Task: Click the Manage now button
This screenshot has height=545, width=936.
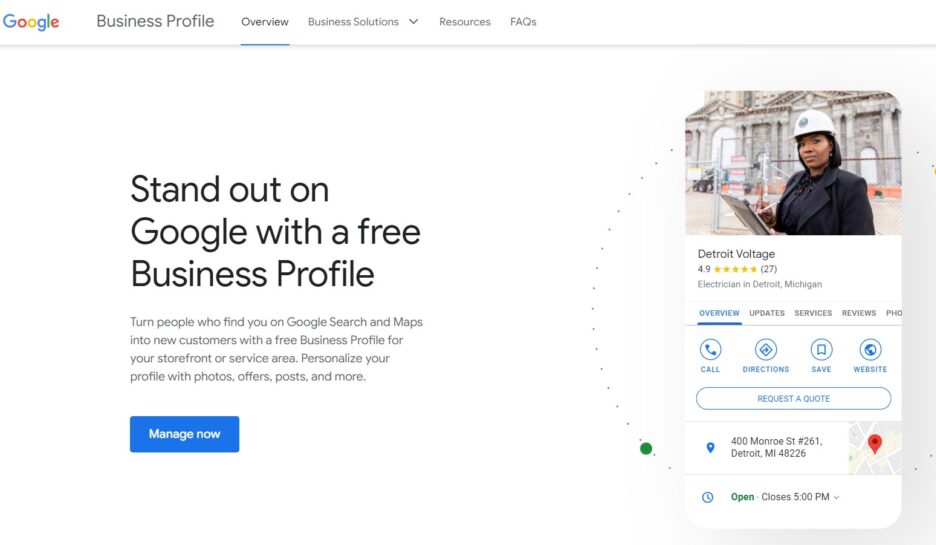Action: pyautogui.click(x=184, y=434)
